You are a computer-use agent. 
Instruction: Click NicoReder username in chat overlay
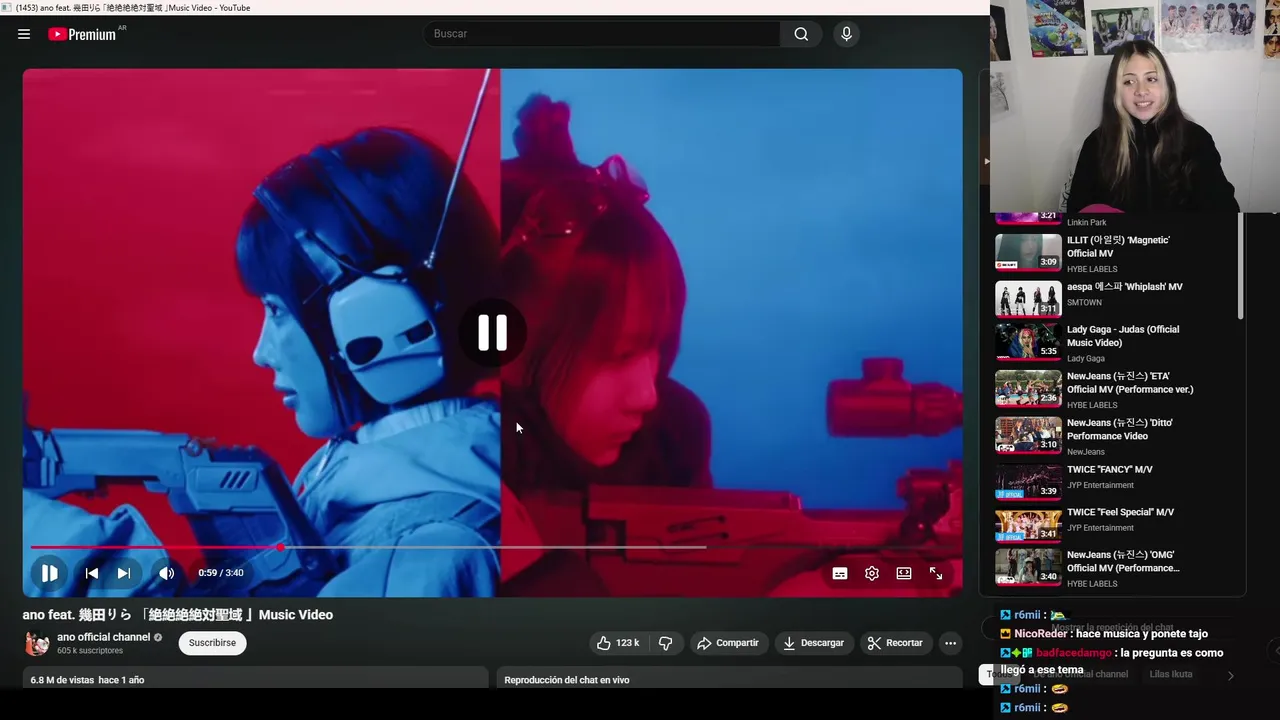(1041, 634)
